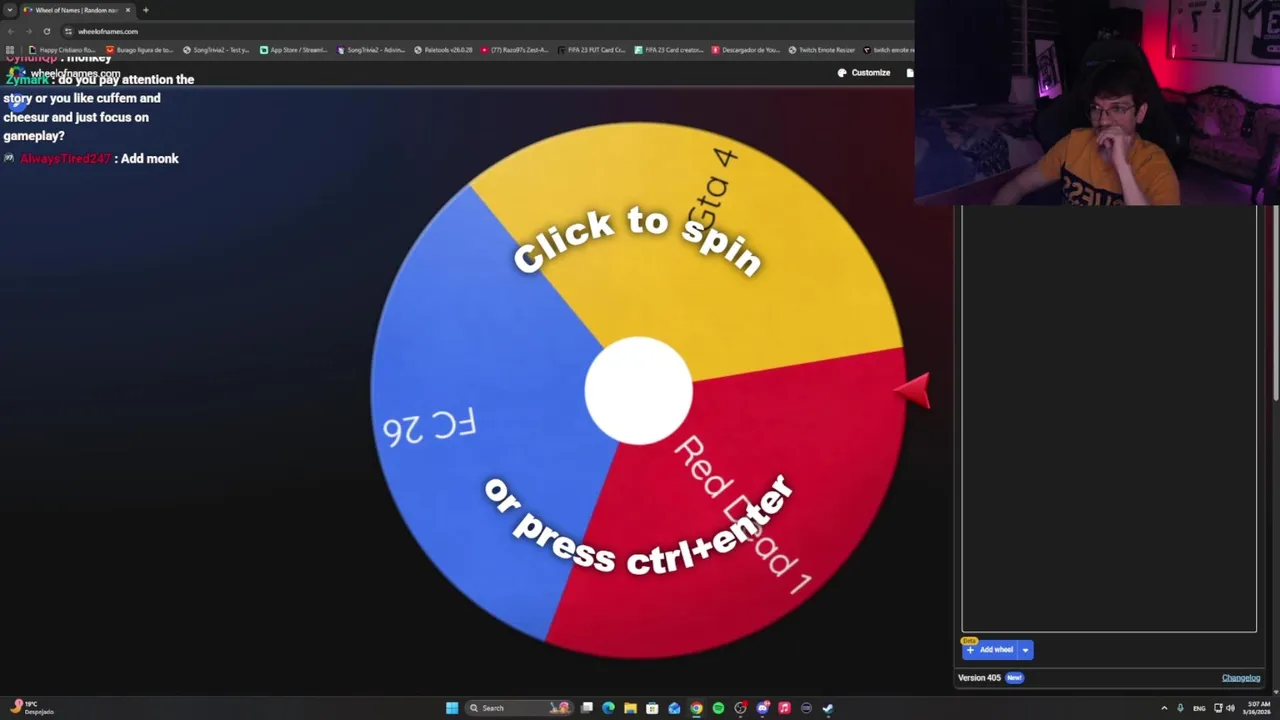Open the SongTrivia2 - Admin bookmark
1280x720 pixels.
point(370,50)
